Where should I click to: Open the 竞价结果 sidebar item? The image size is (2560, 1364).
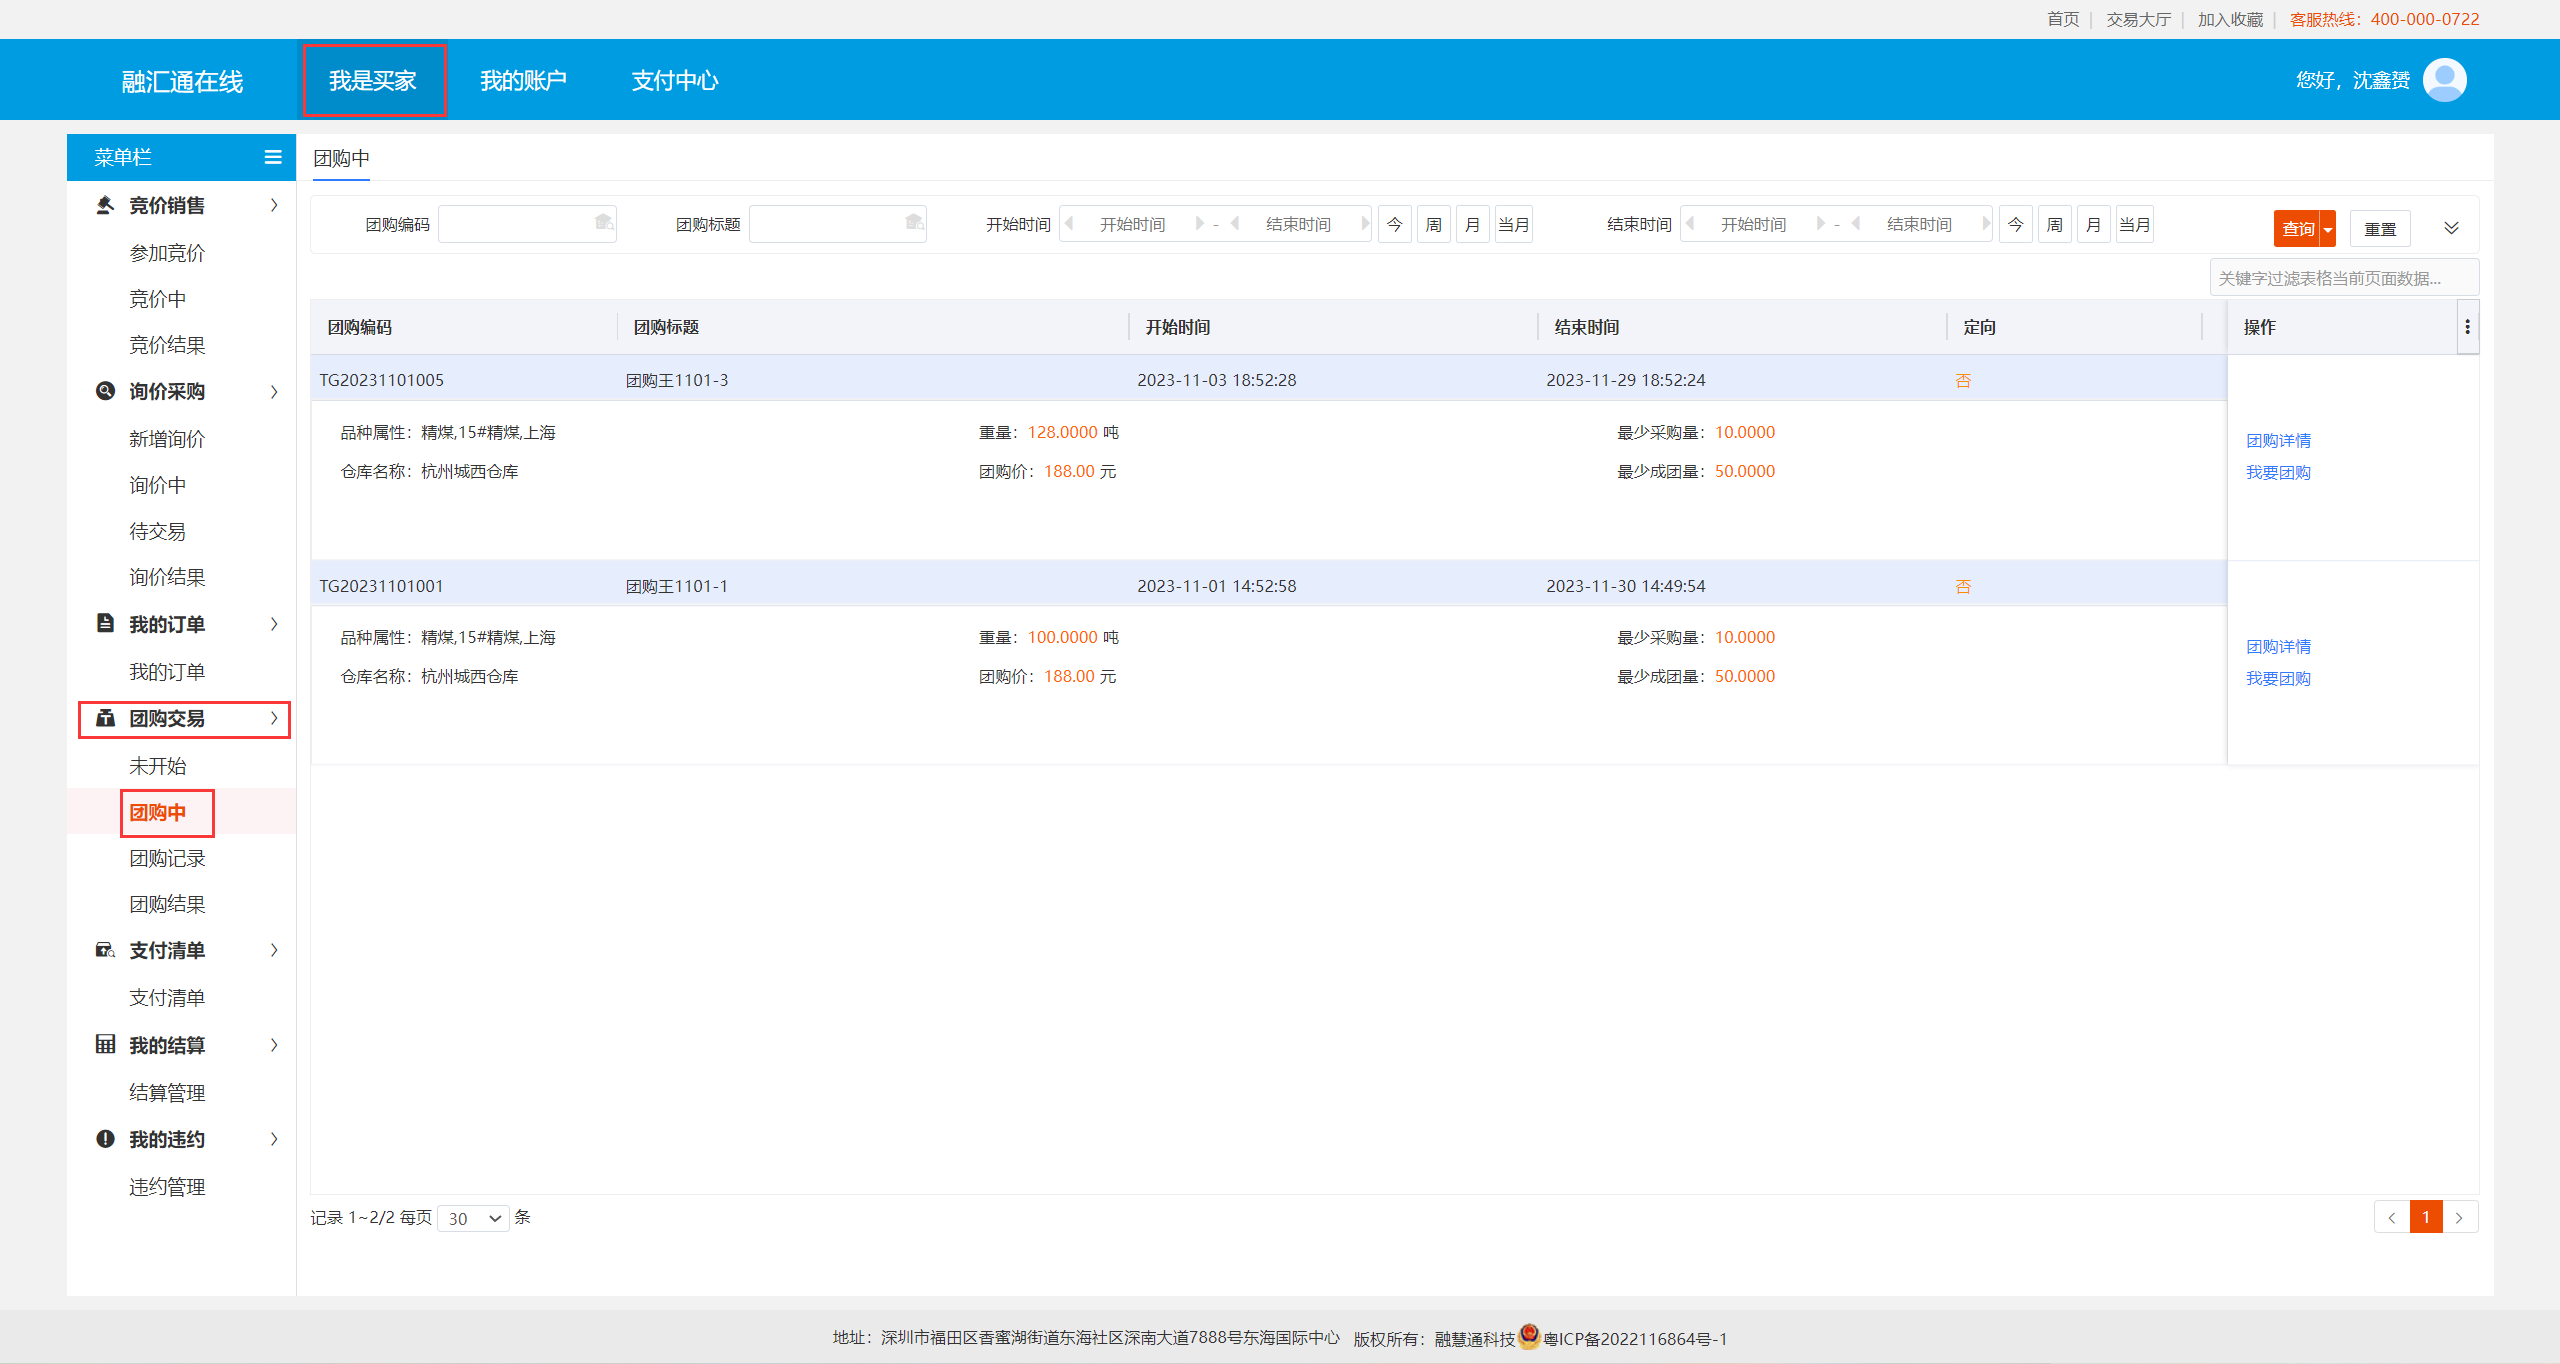coord(167,345)
